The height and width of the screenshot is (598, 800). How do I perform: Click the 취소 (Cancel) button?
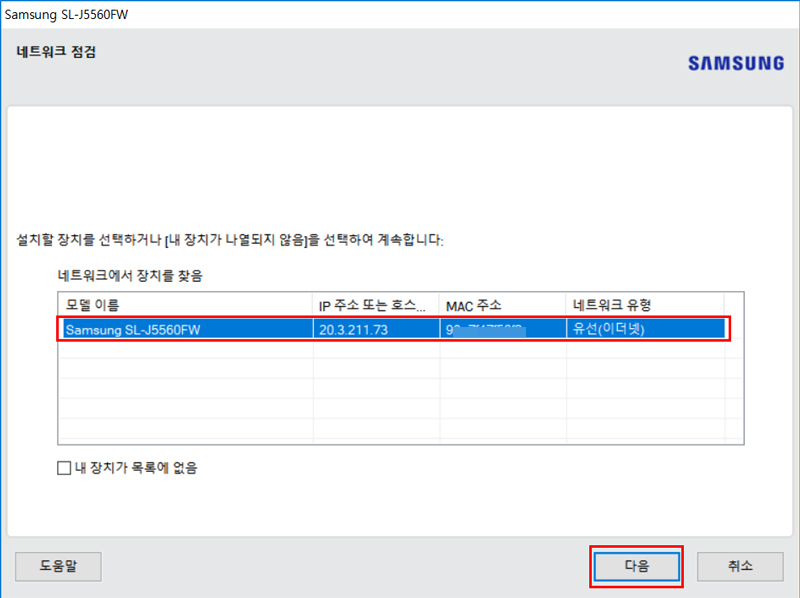pyautogui.click(x=740, y=566)
